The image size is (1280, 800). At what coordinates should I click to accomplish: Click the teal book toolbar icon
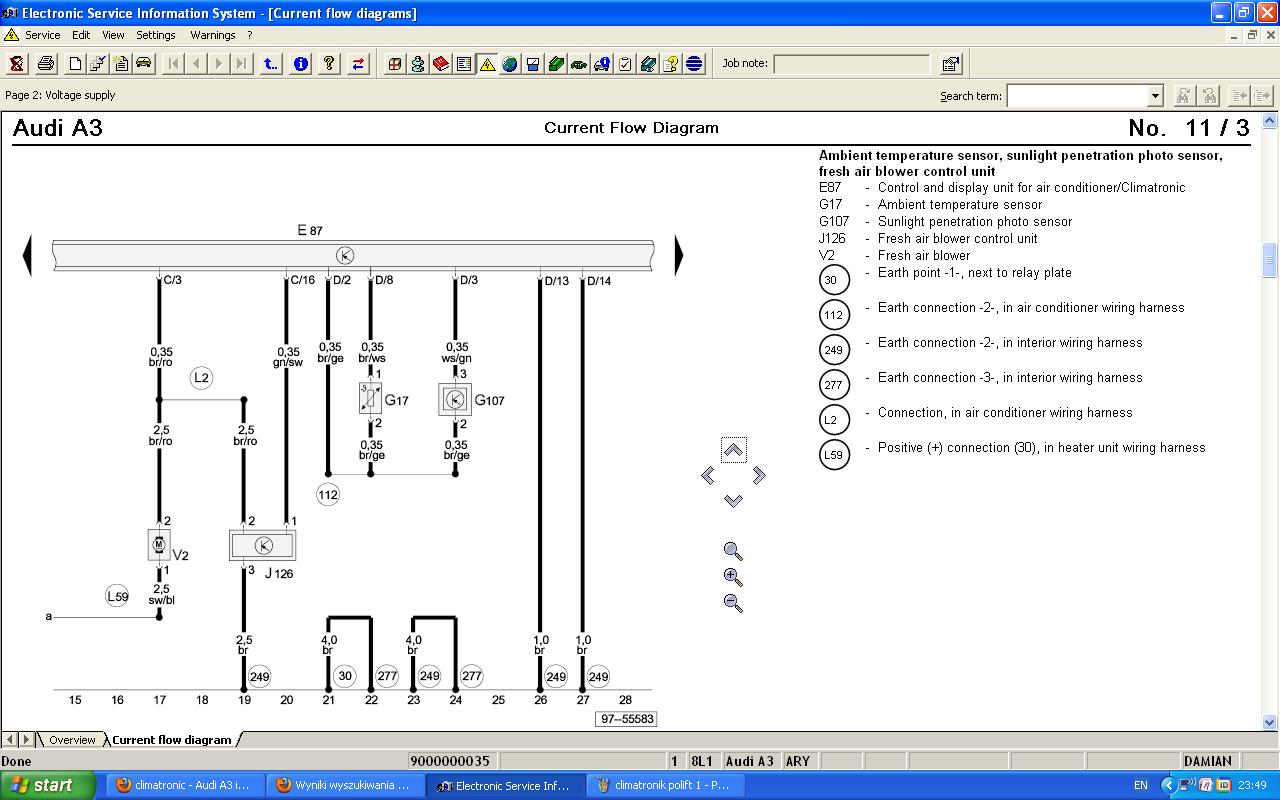point(648,64)
